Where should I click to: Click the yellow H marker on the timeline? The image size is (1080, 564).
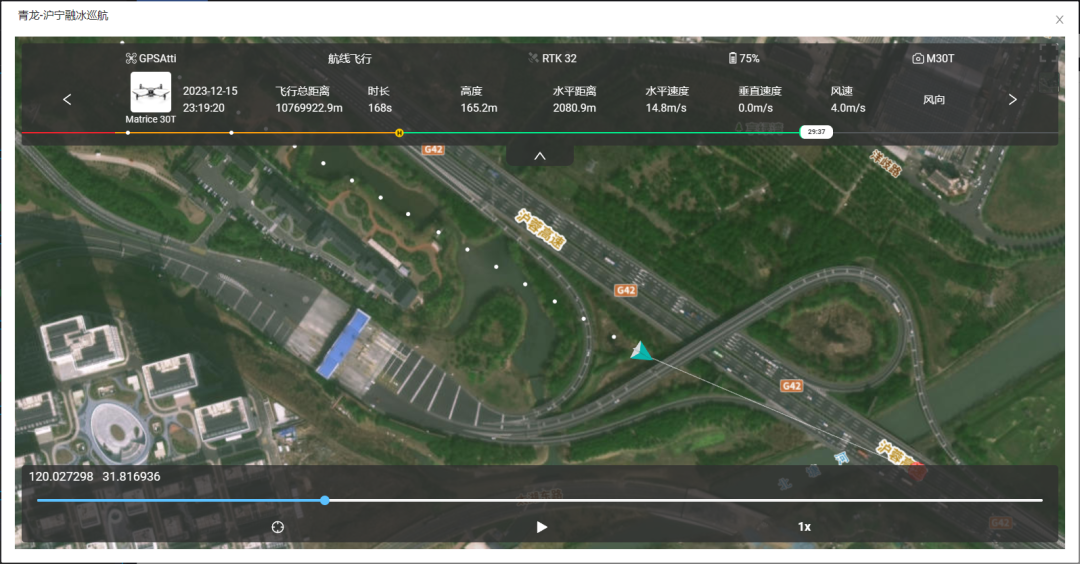(399, 132)
